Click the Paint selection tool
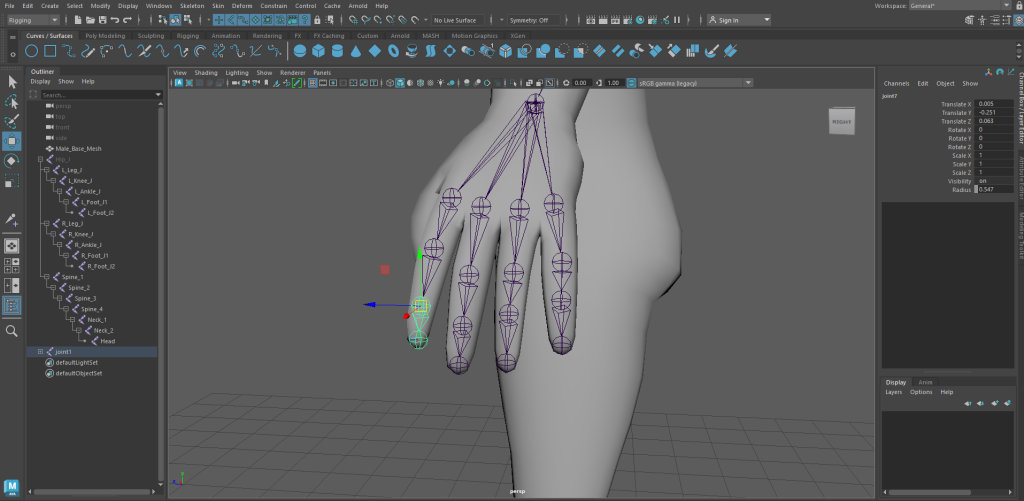The image size is (1024, 501). 12,121
